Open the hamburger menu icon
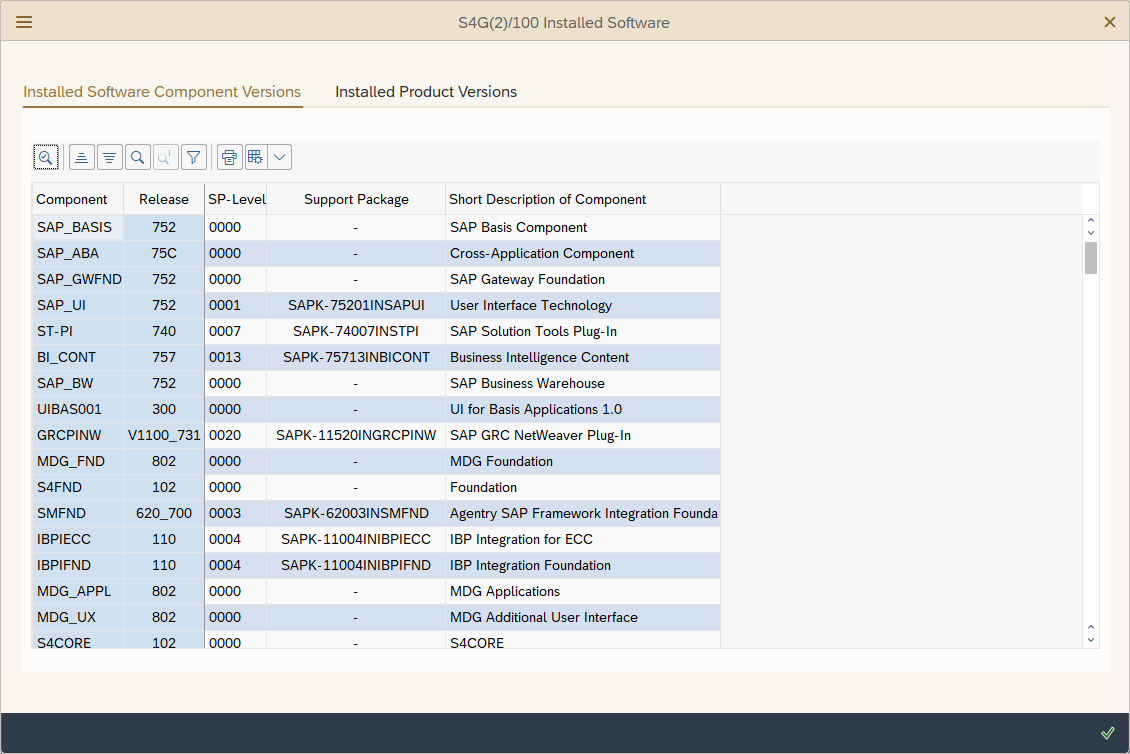The height and width of the screenshot is (754, 1130). point(24,22)
